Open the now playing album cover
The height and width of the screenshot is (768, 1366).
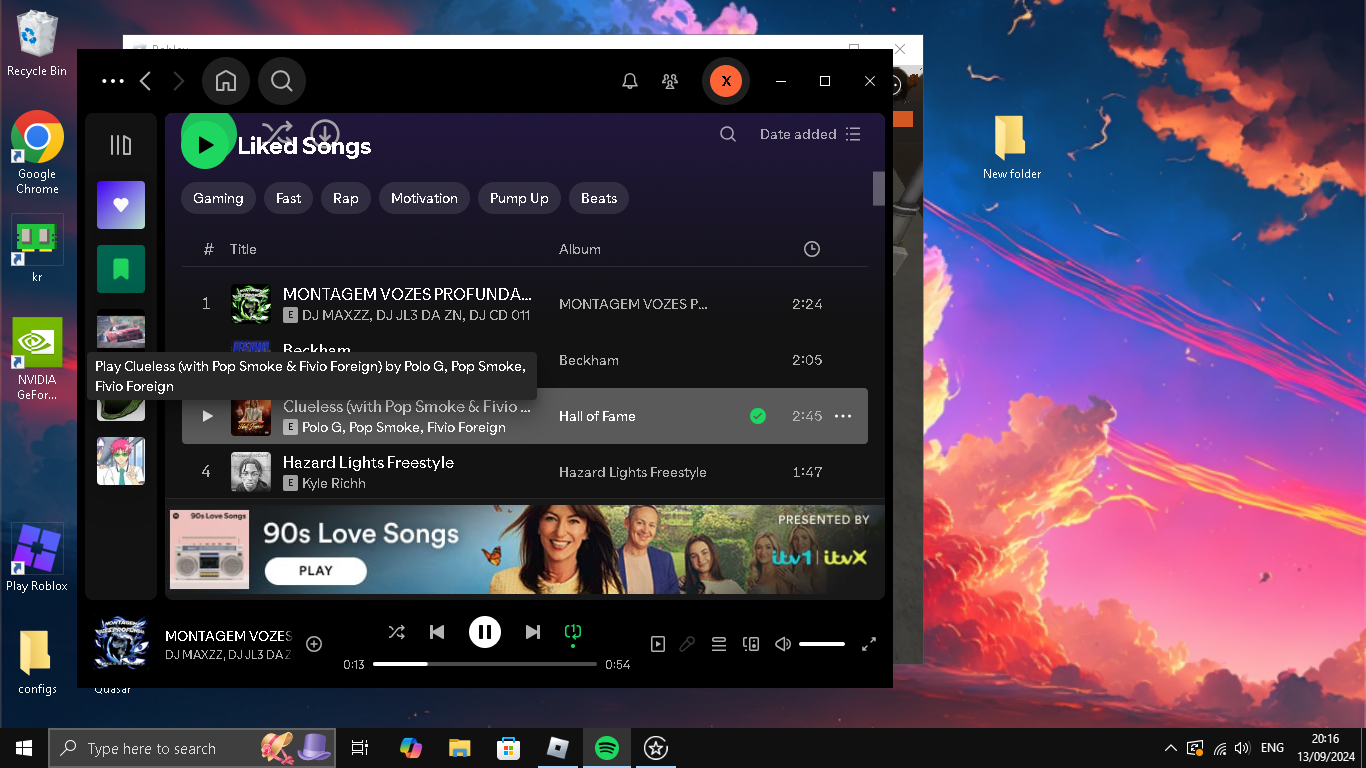[x=121, y=642]
